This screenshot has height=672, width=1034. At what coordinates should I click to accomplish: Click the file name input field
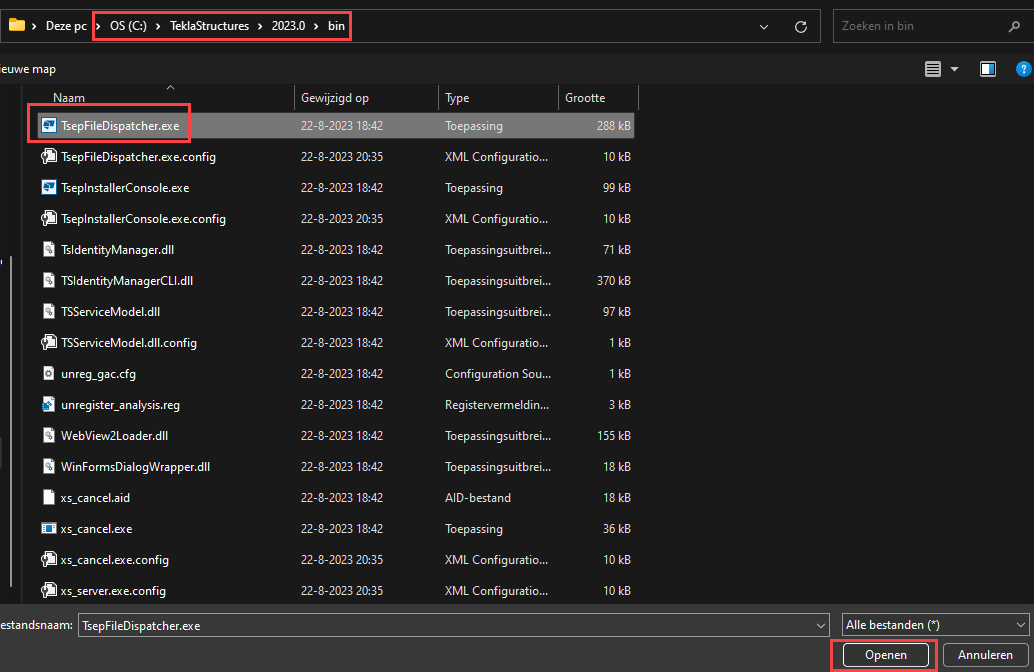(440, 625)
